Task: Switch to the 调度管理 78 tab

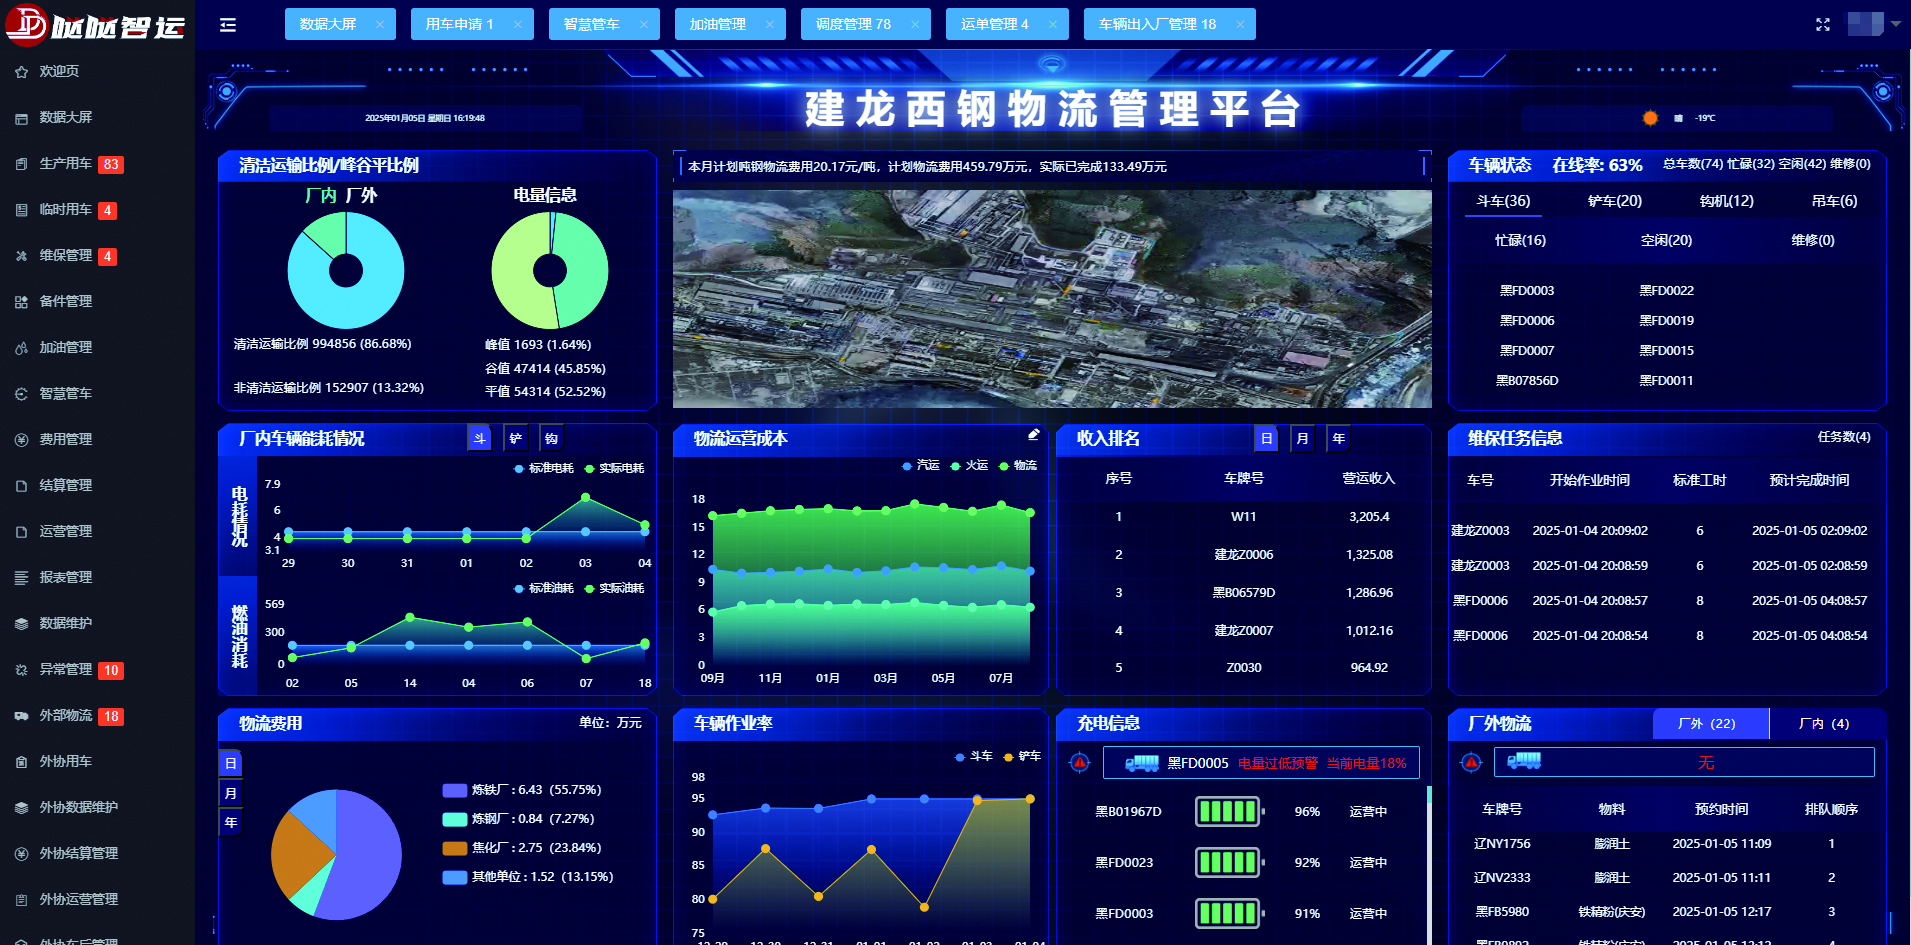Action: [x=853, y=24]
